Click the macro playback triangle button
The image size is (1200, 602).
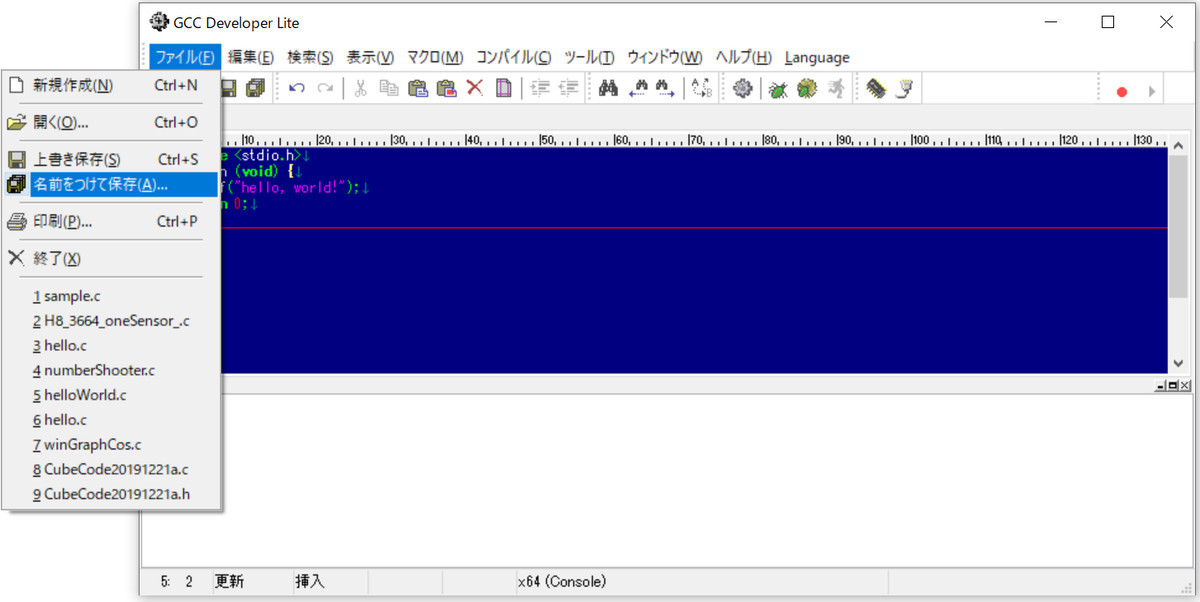pyautogui.click(x=1151, y=91)
